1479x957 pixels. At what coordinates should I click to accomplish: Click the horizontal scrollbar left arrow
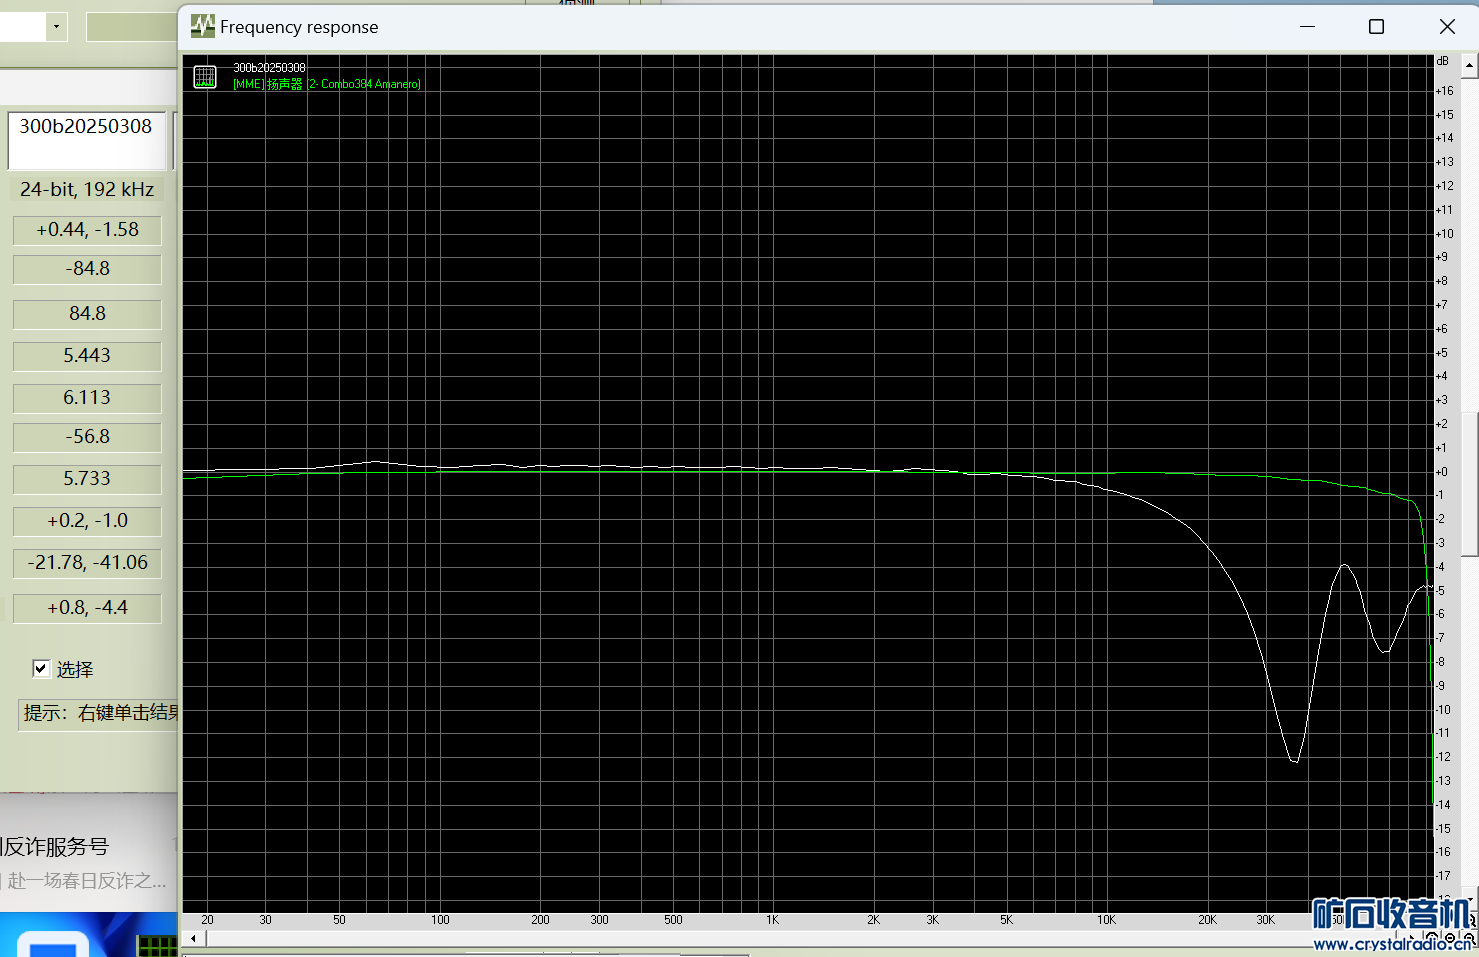pyautogui.click(x=194, y=938)
